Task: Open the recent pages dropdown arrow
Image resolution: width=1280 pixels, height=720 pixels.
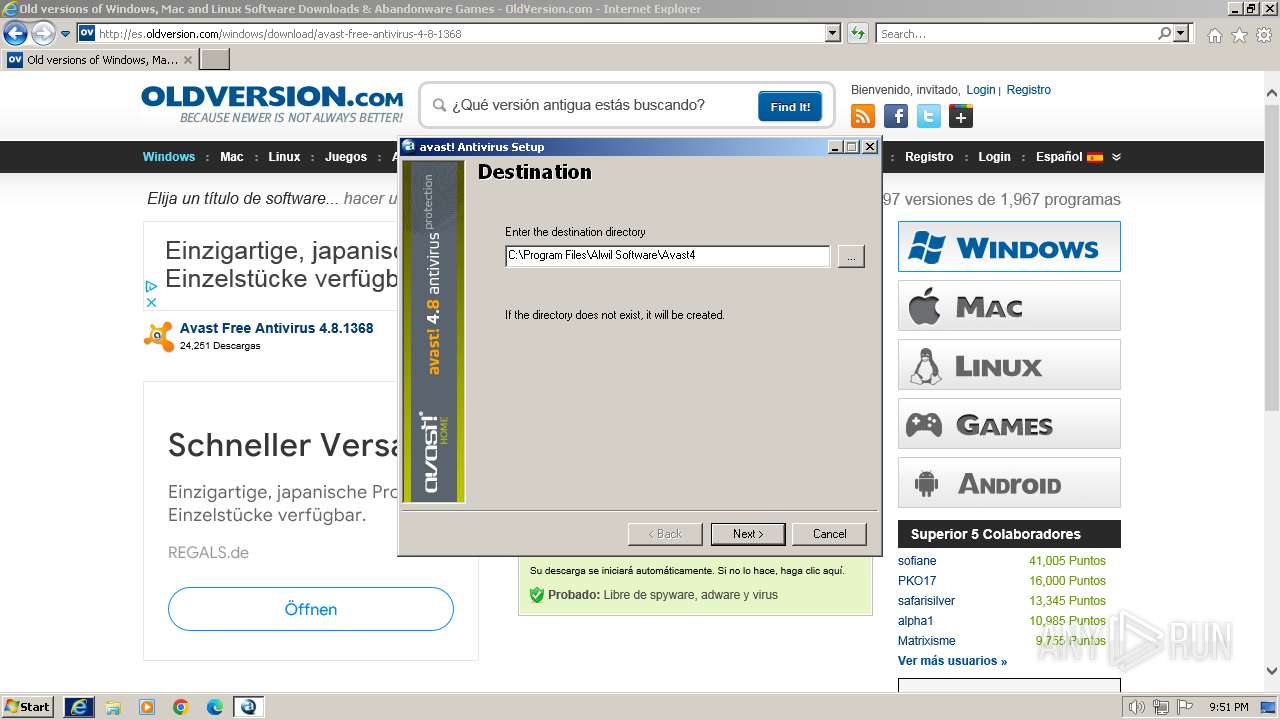Action: tap(66, 33)
